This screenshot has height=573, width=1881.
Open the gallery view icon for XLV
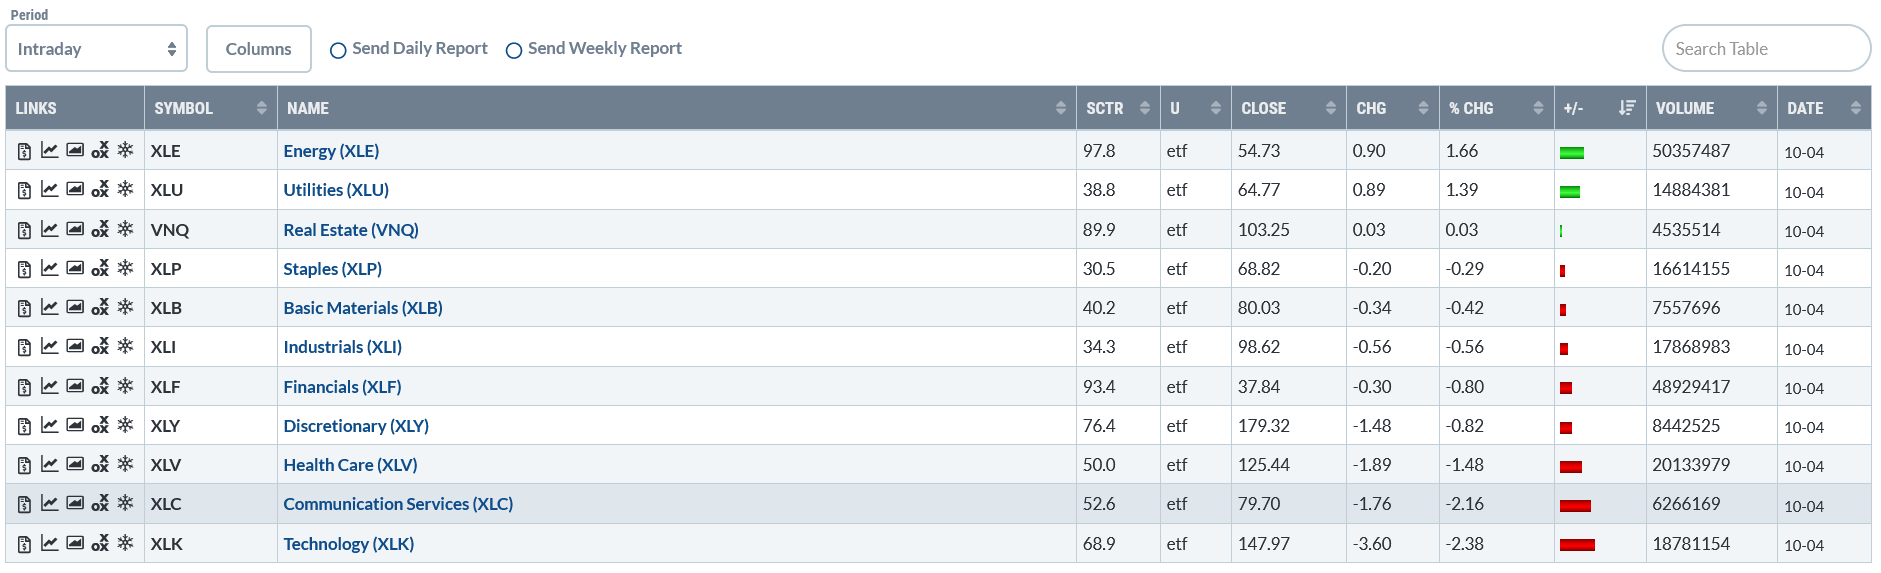(75, 464)
